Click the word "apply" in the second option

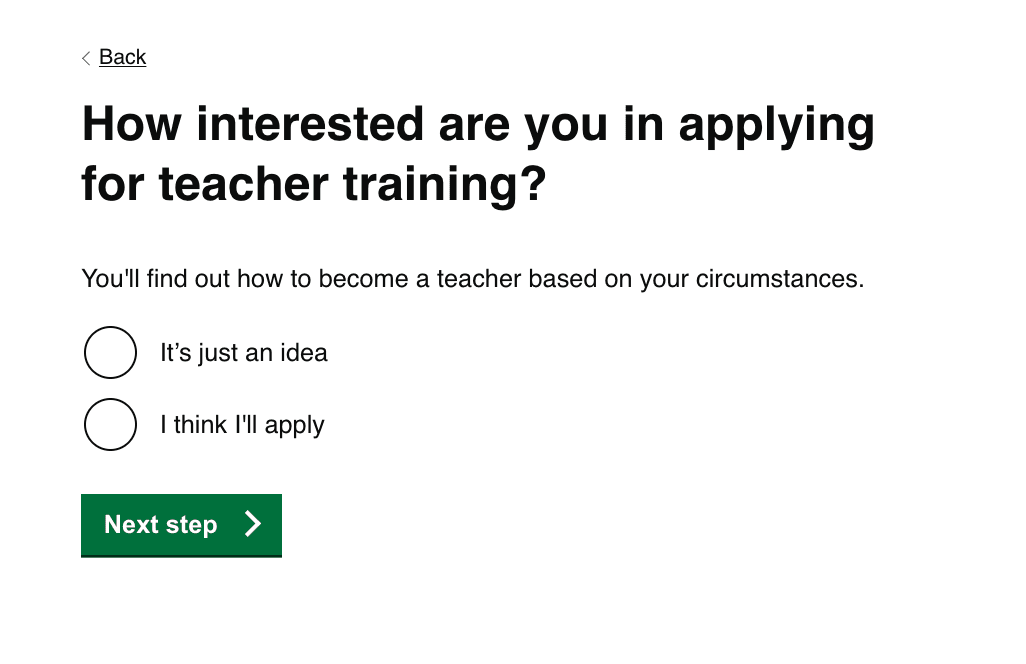(x=295, y=426)
